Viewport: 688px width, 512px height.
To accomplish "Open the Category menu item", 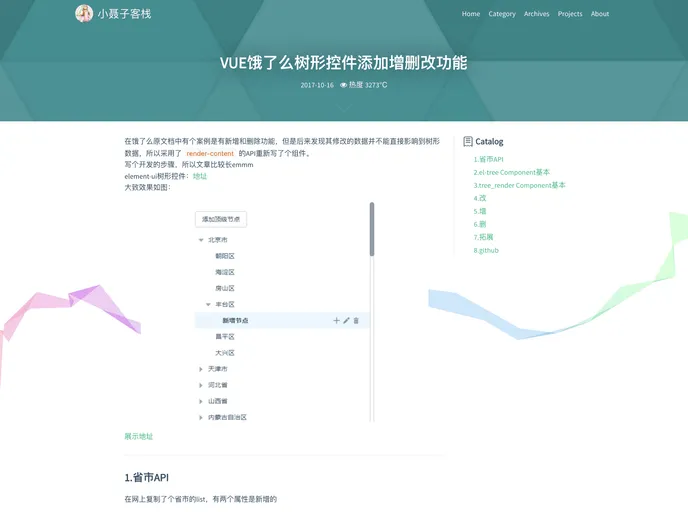I will coord(502,14).
